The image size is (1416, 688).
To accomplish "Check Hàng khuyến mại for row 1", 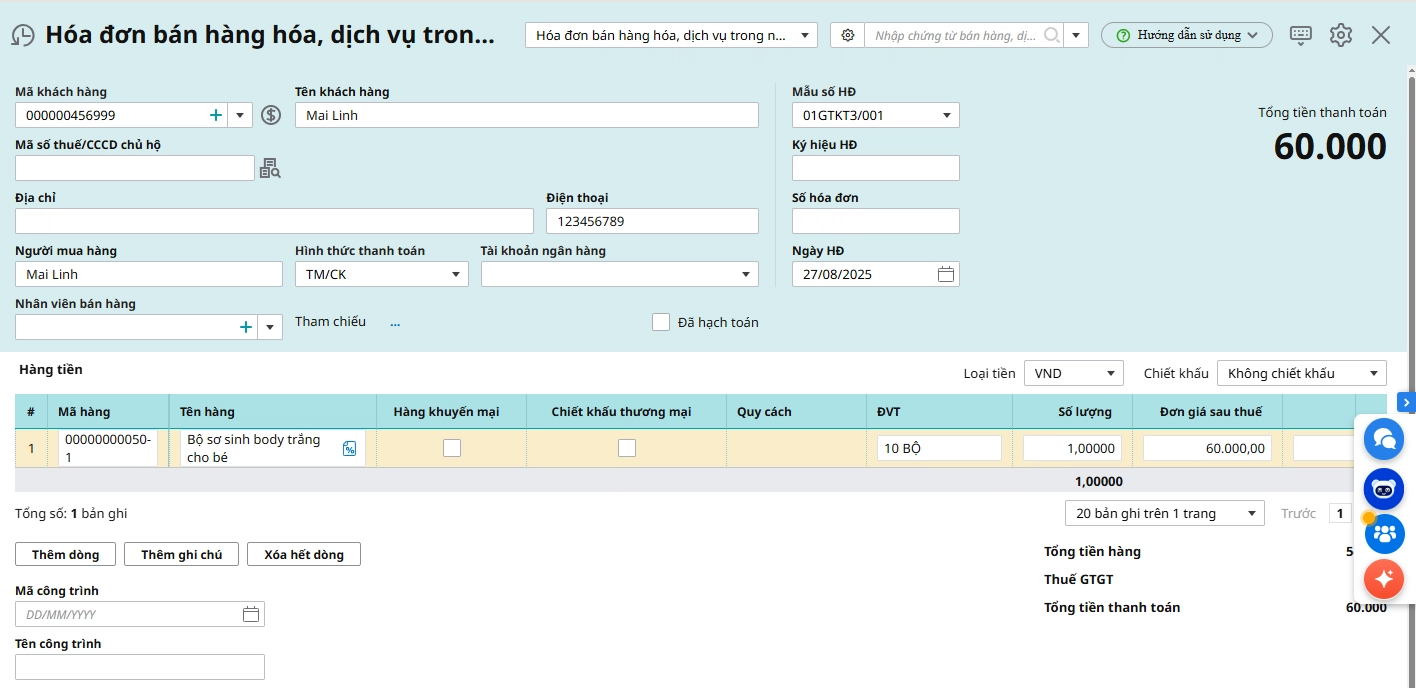I will tap(452, 448).
